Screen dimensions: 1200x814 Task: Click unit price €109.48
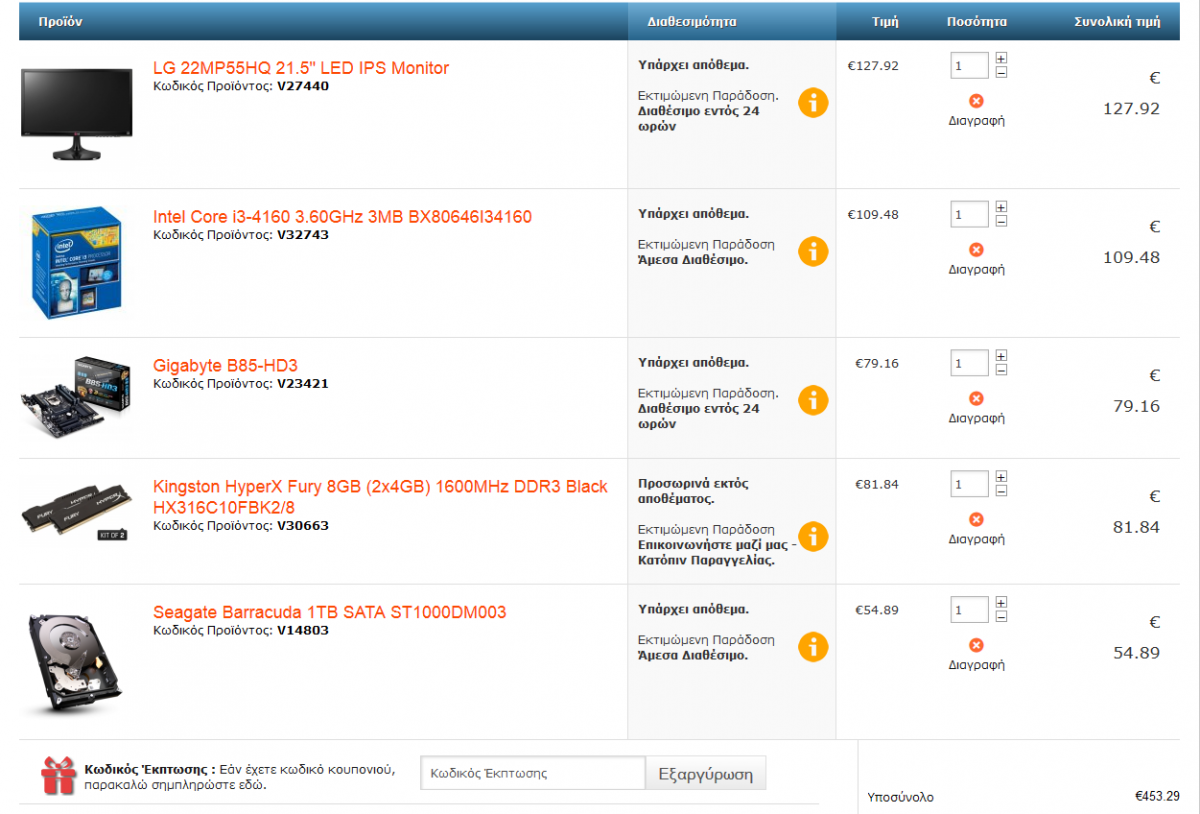pyautogui.click(x=873, y=215)
